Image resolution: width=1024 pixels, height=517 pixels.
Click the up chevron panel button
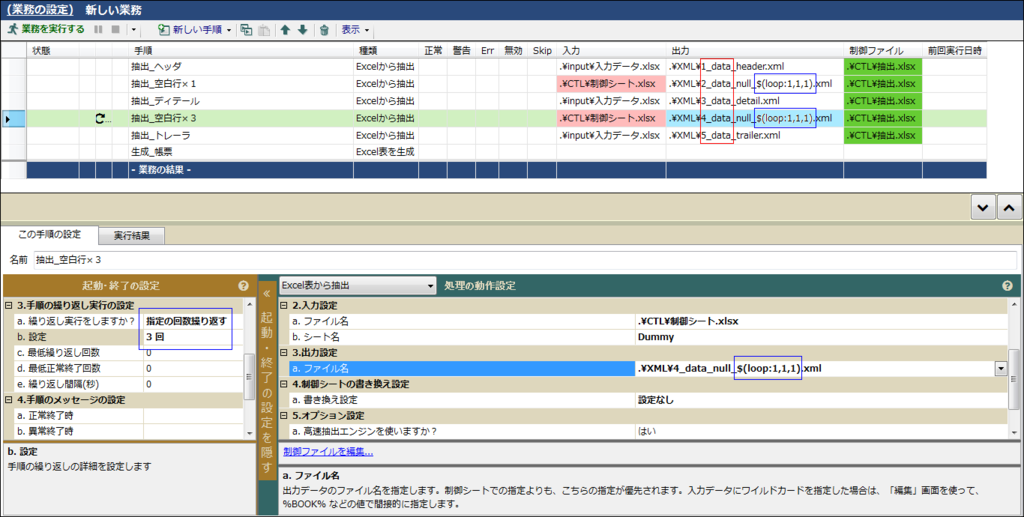pyautogui.click(x=1009, y=208)
